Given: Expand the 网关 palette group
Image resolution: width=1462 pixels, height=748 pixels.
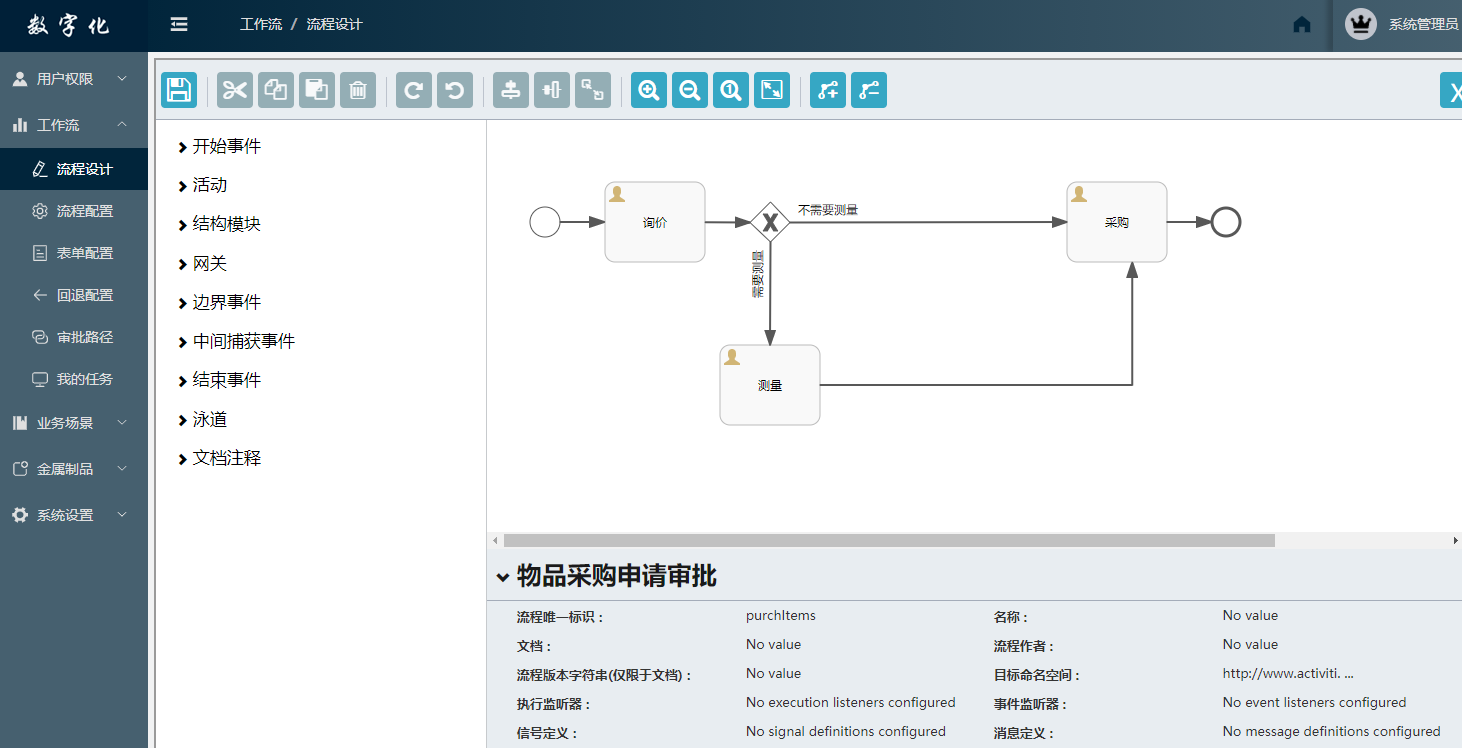Looking at the screenshot, I should pos(204,264).
